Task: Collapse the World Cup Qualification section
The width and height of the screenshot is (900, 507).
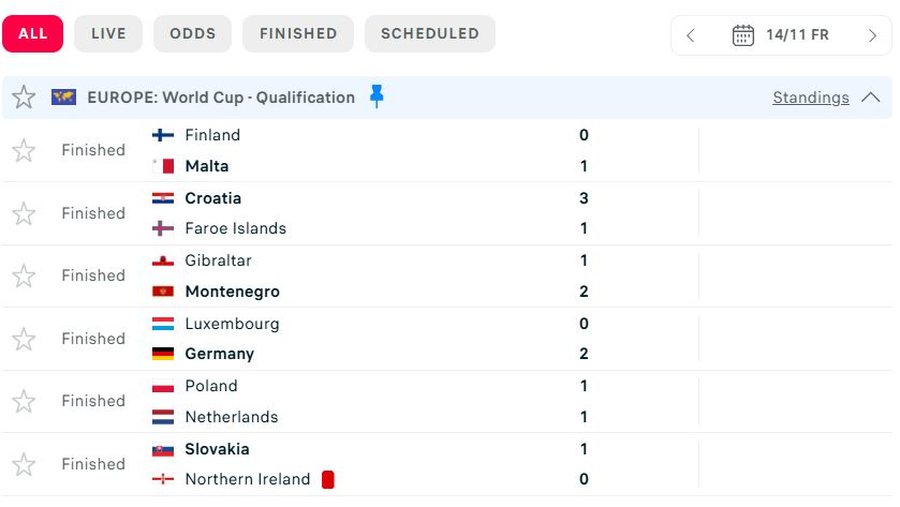Action: pyautogui.click(x=871, y=97)
